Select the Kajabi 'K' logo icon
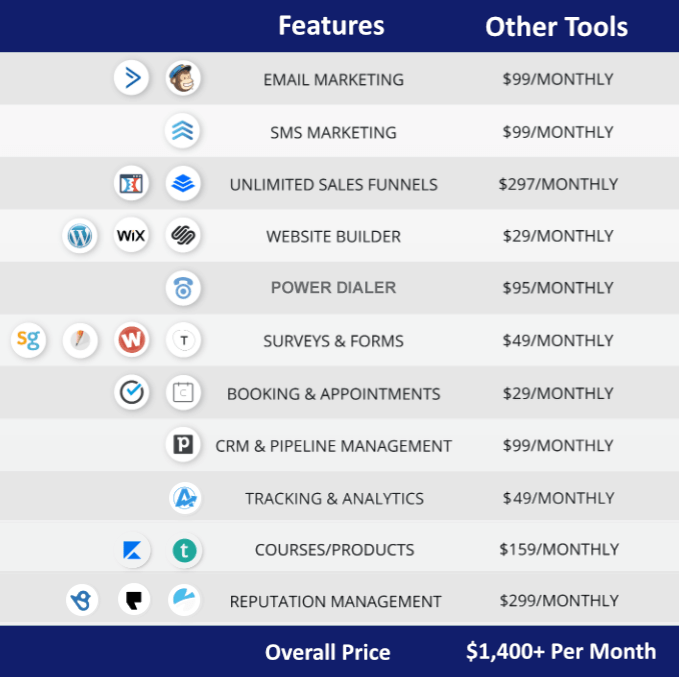Image resolution: width=679 pixels, height=677 pixels. click(133, 550)
